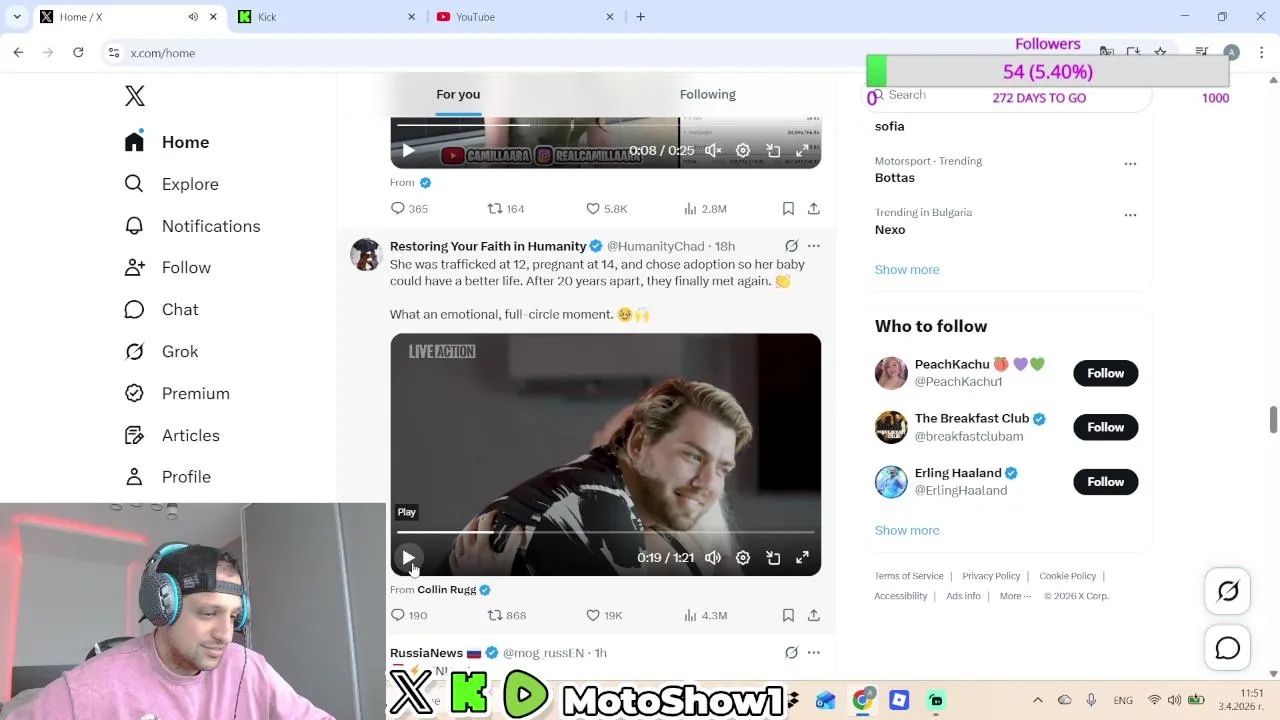Open Restoring Your Faith in Humanity profile
Screen dimensions: 1280x720
pyautogui.click(x=488, y=246)
